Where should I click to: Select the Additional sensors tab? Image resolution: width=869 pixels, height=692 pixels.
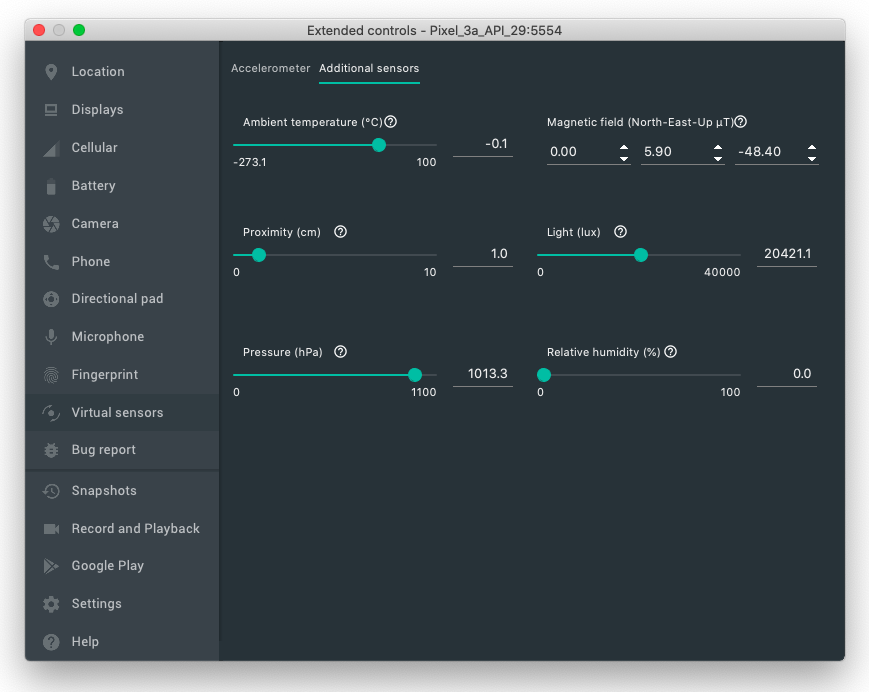pos(369,69)
